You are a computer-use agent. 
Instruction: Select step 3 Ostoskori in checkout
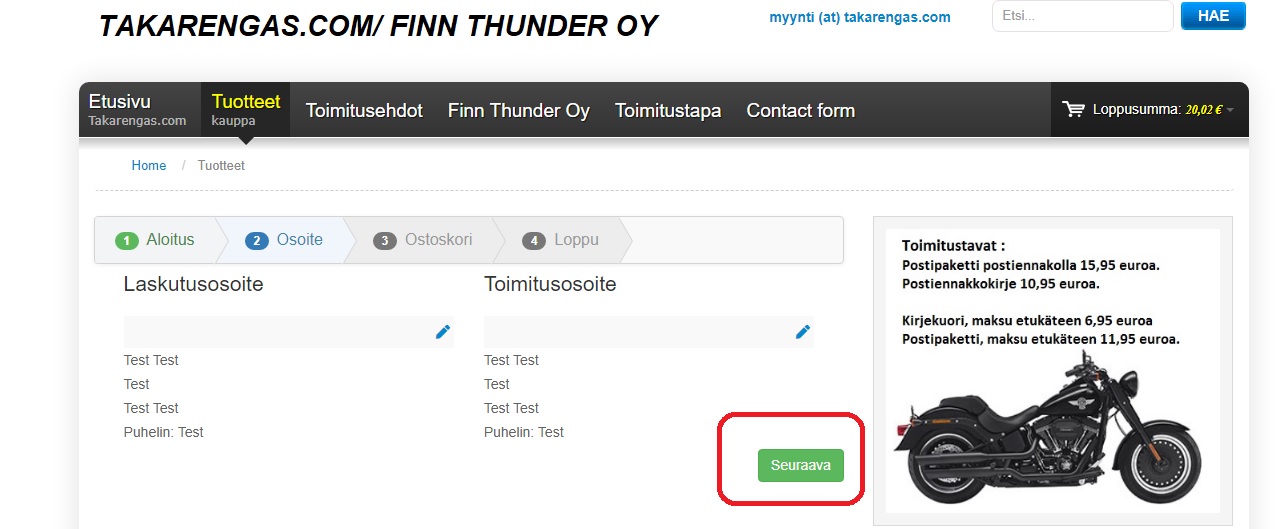[423, 240]
